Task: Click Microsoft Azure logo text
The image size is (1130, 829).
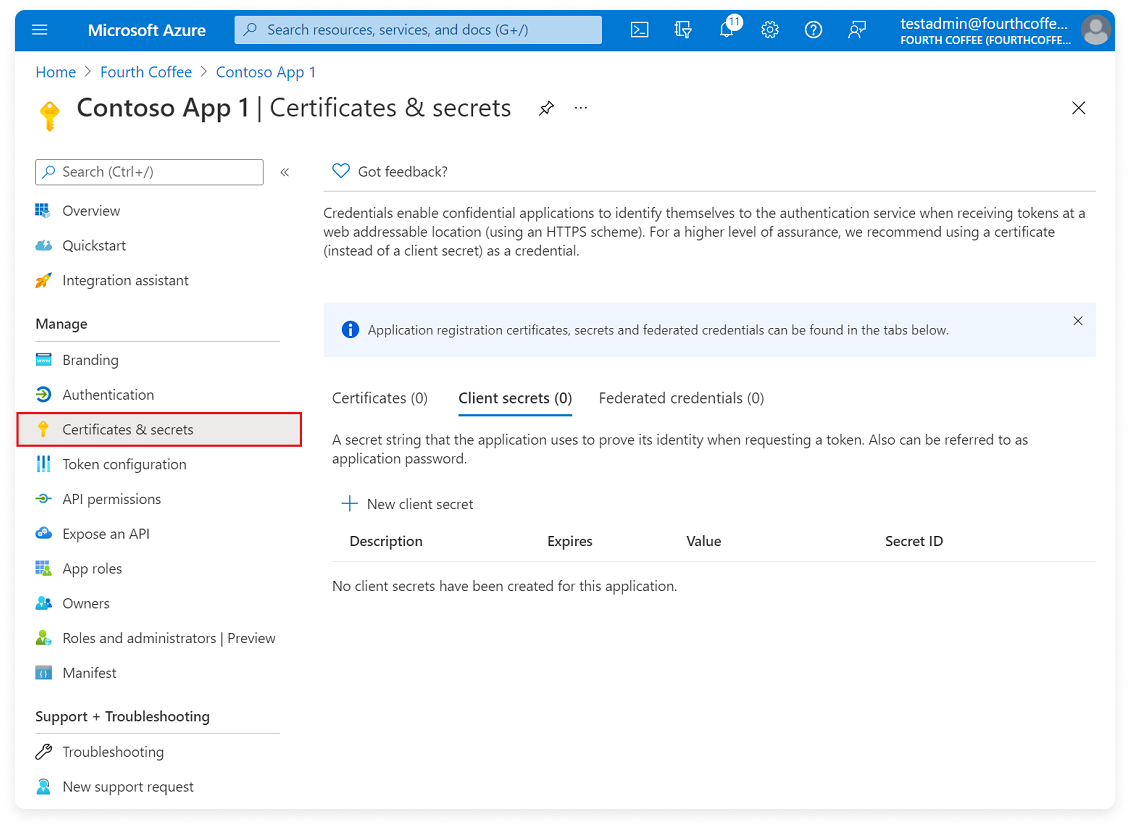Action: pyautogui.click(x=146, y=30)
